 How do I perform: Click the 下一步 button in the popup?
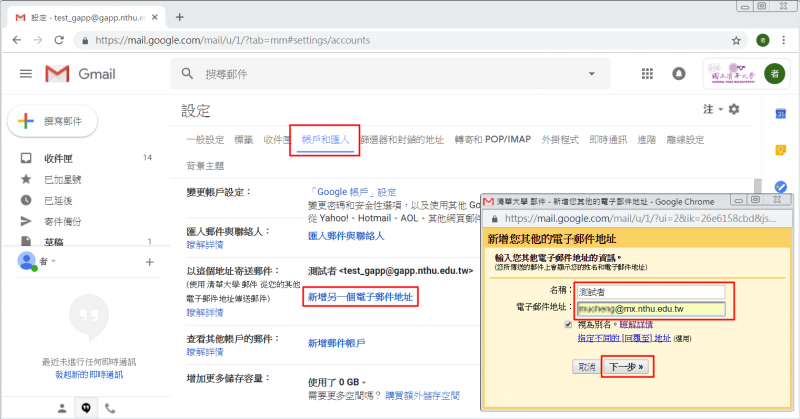pos(628,367)
